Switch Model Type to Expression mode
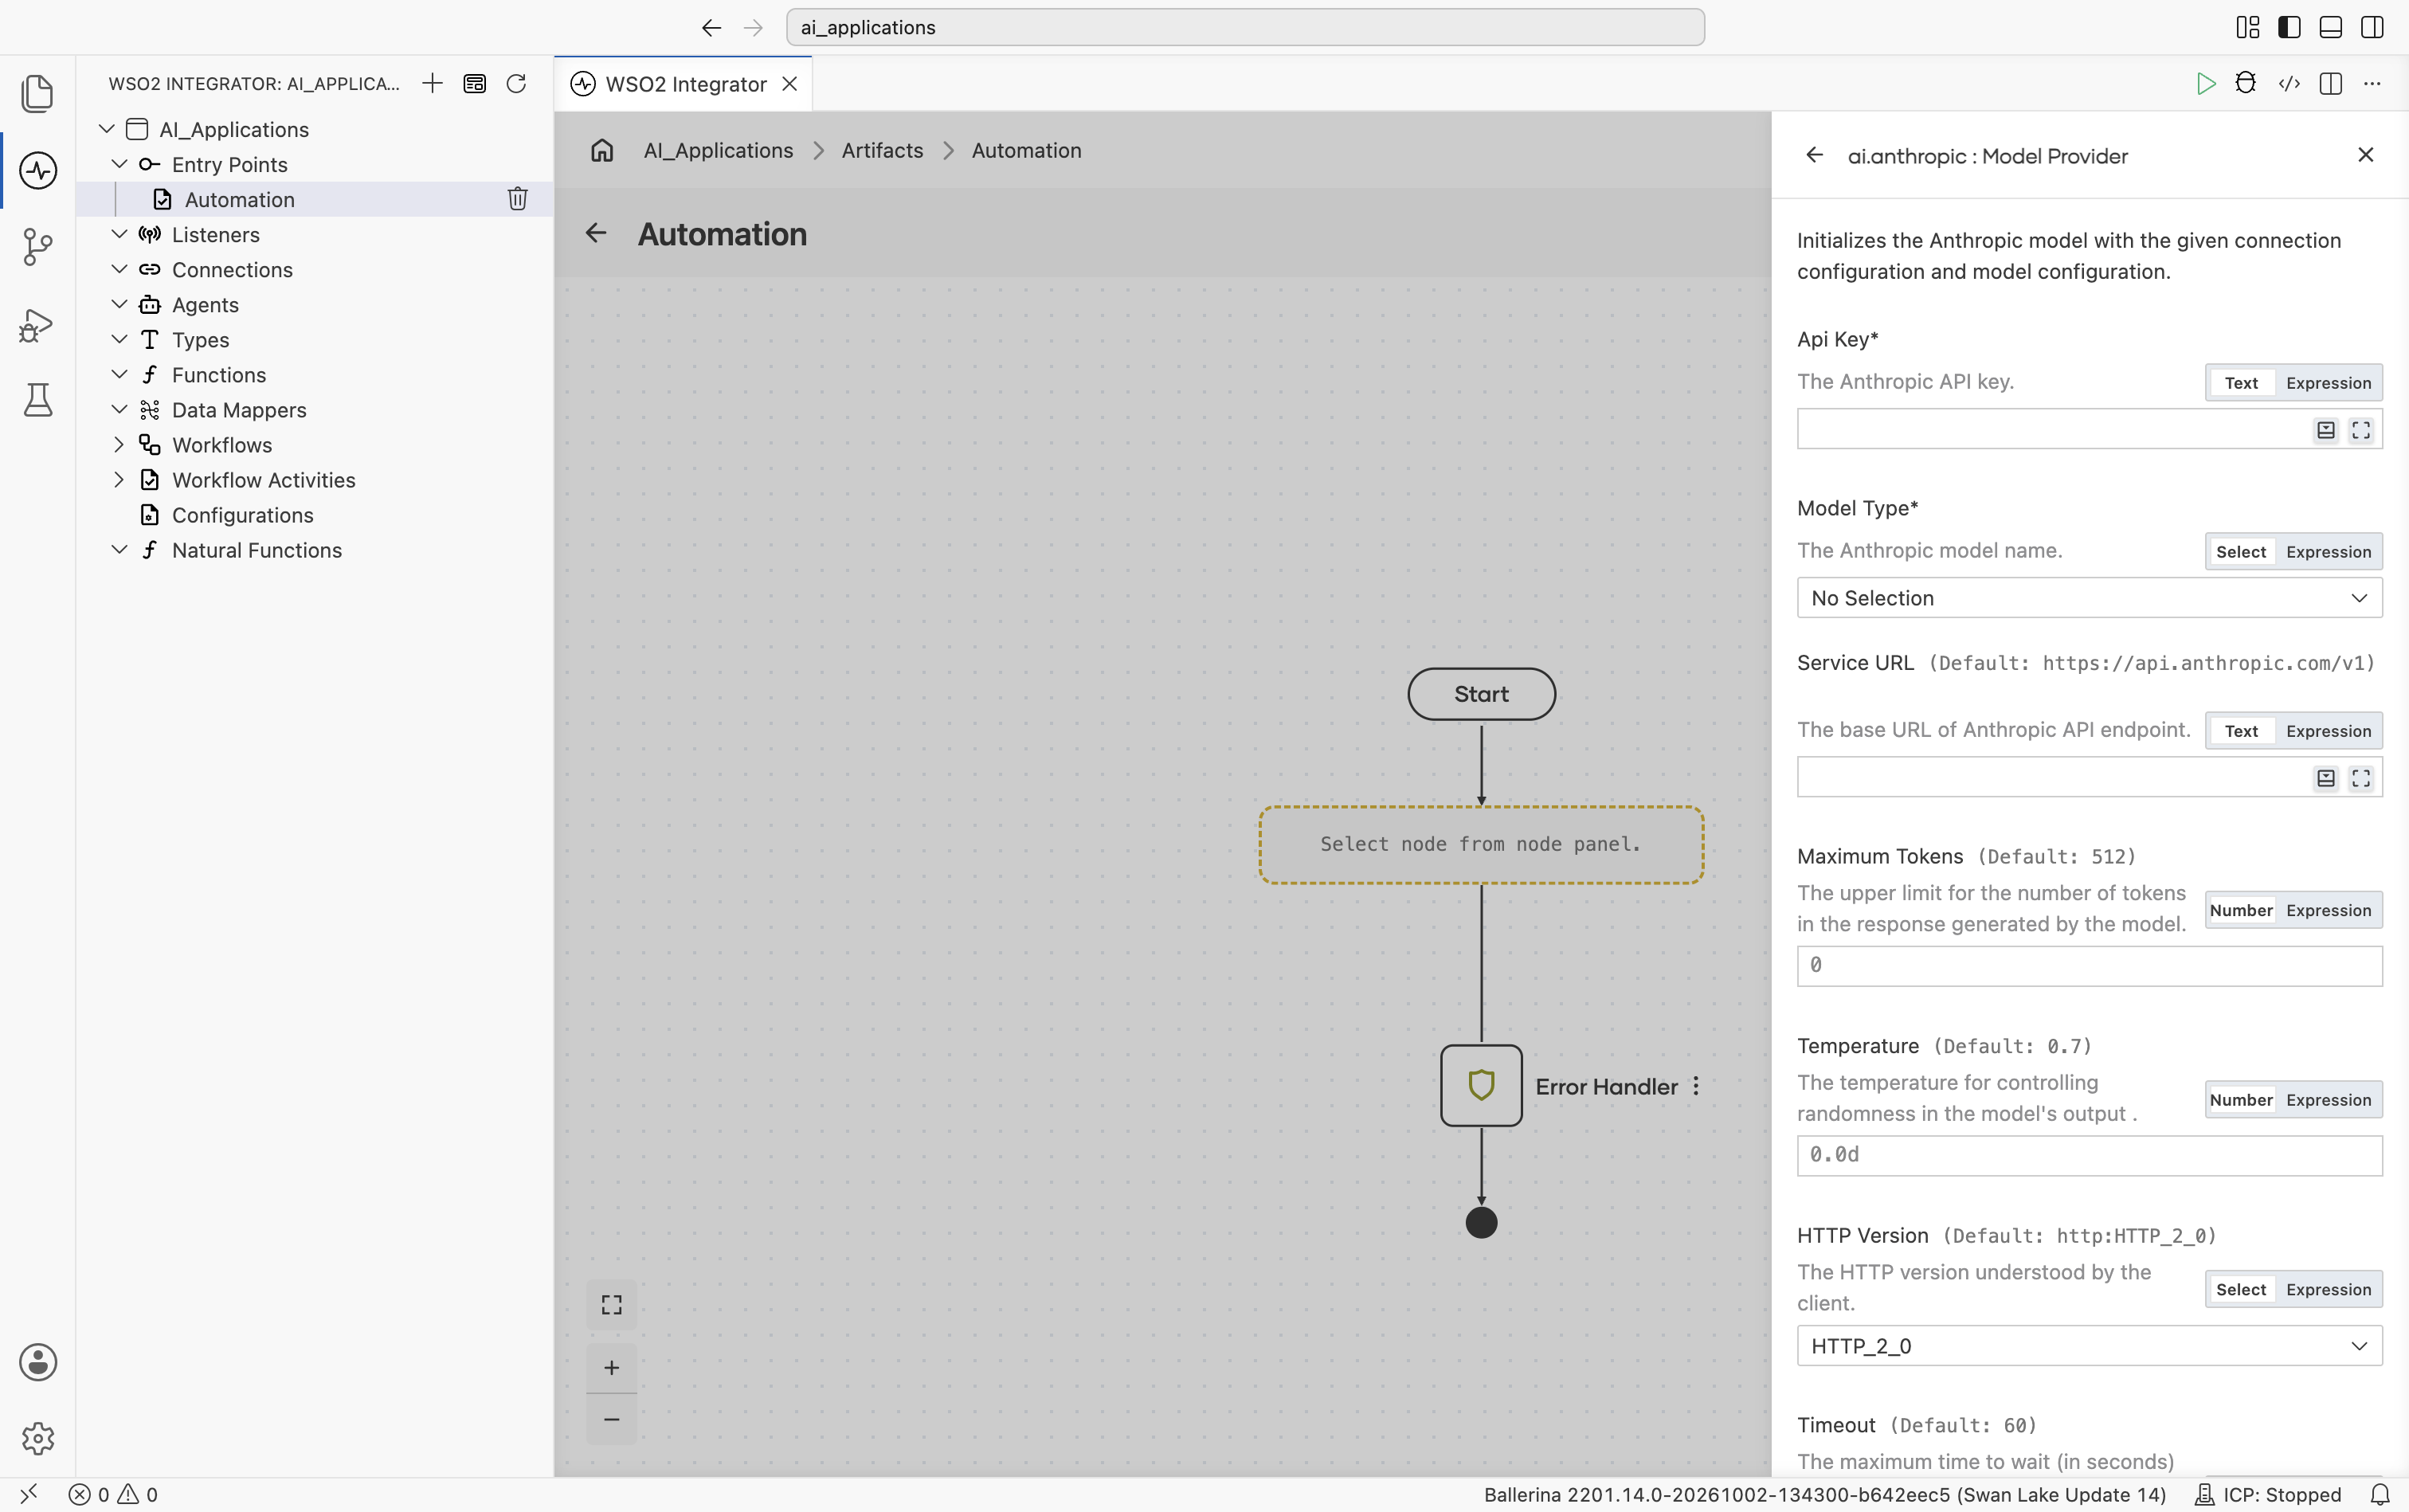Image resolution: width=2409 pixels, height=1512 pixels. 2328,552
